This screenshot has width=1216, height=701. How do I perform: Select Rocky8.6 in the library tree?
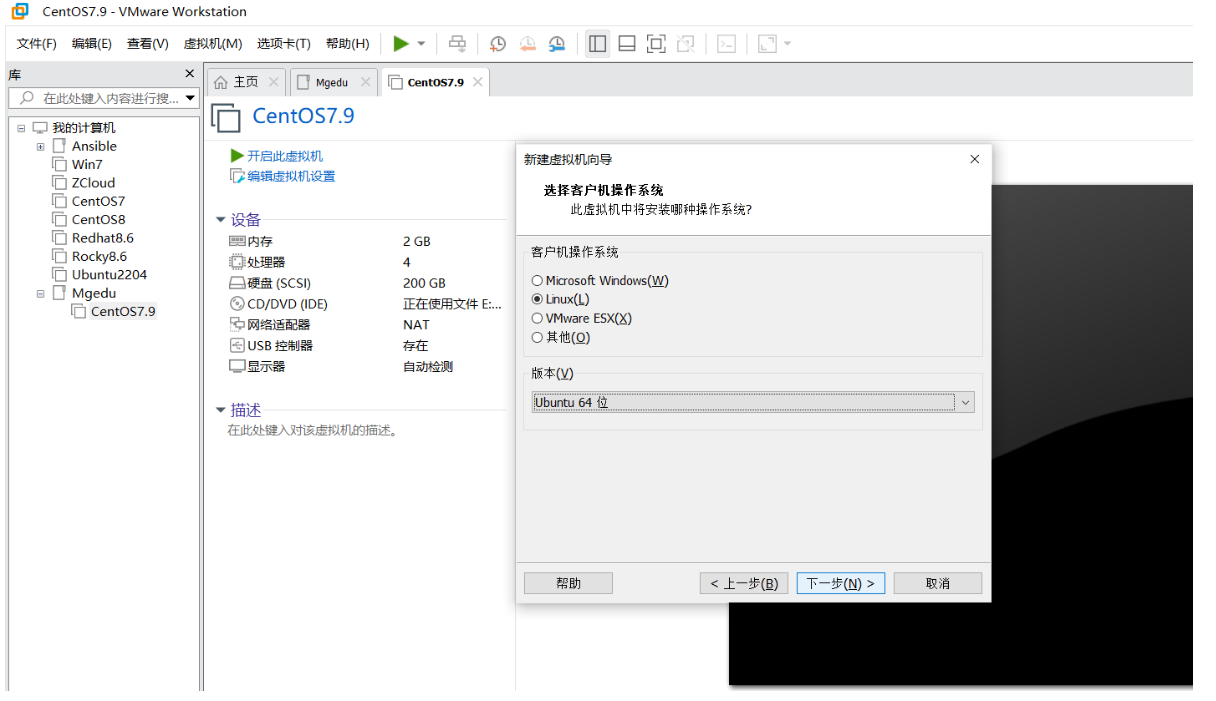pyautogui.click(x=99, y=256)
